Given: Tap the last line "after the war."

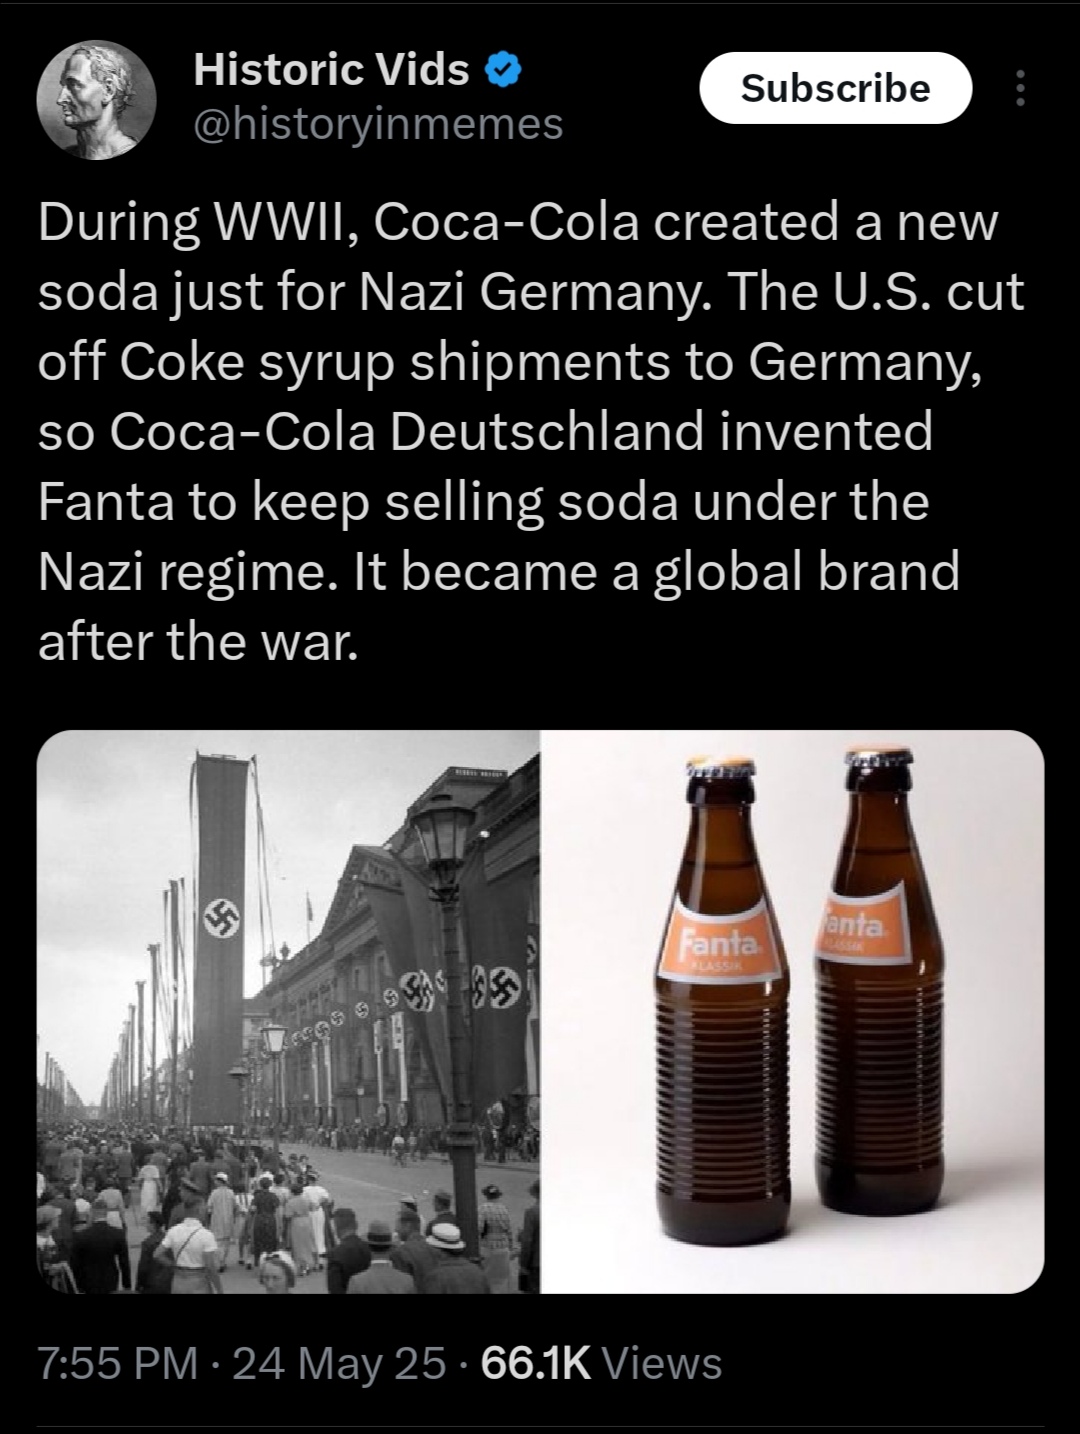Looking at the screenshot, I should click(x=196, y=641).
